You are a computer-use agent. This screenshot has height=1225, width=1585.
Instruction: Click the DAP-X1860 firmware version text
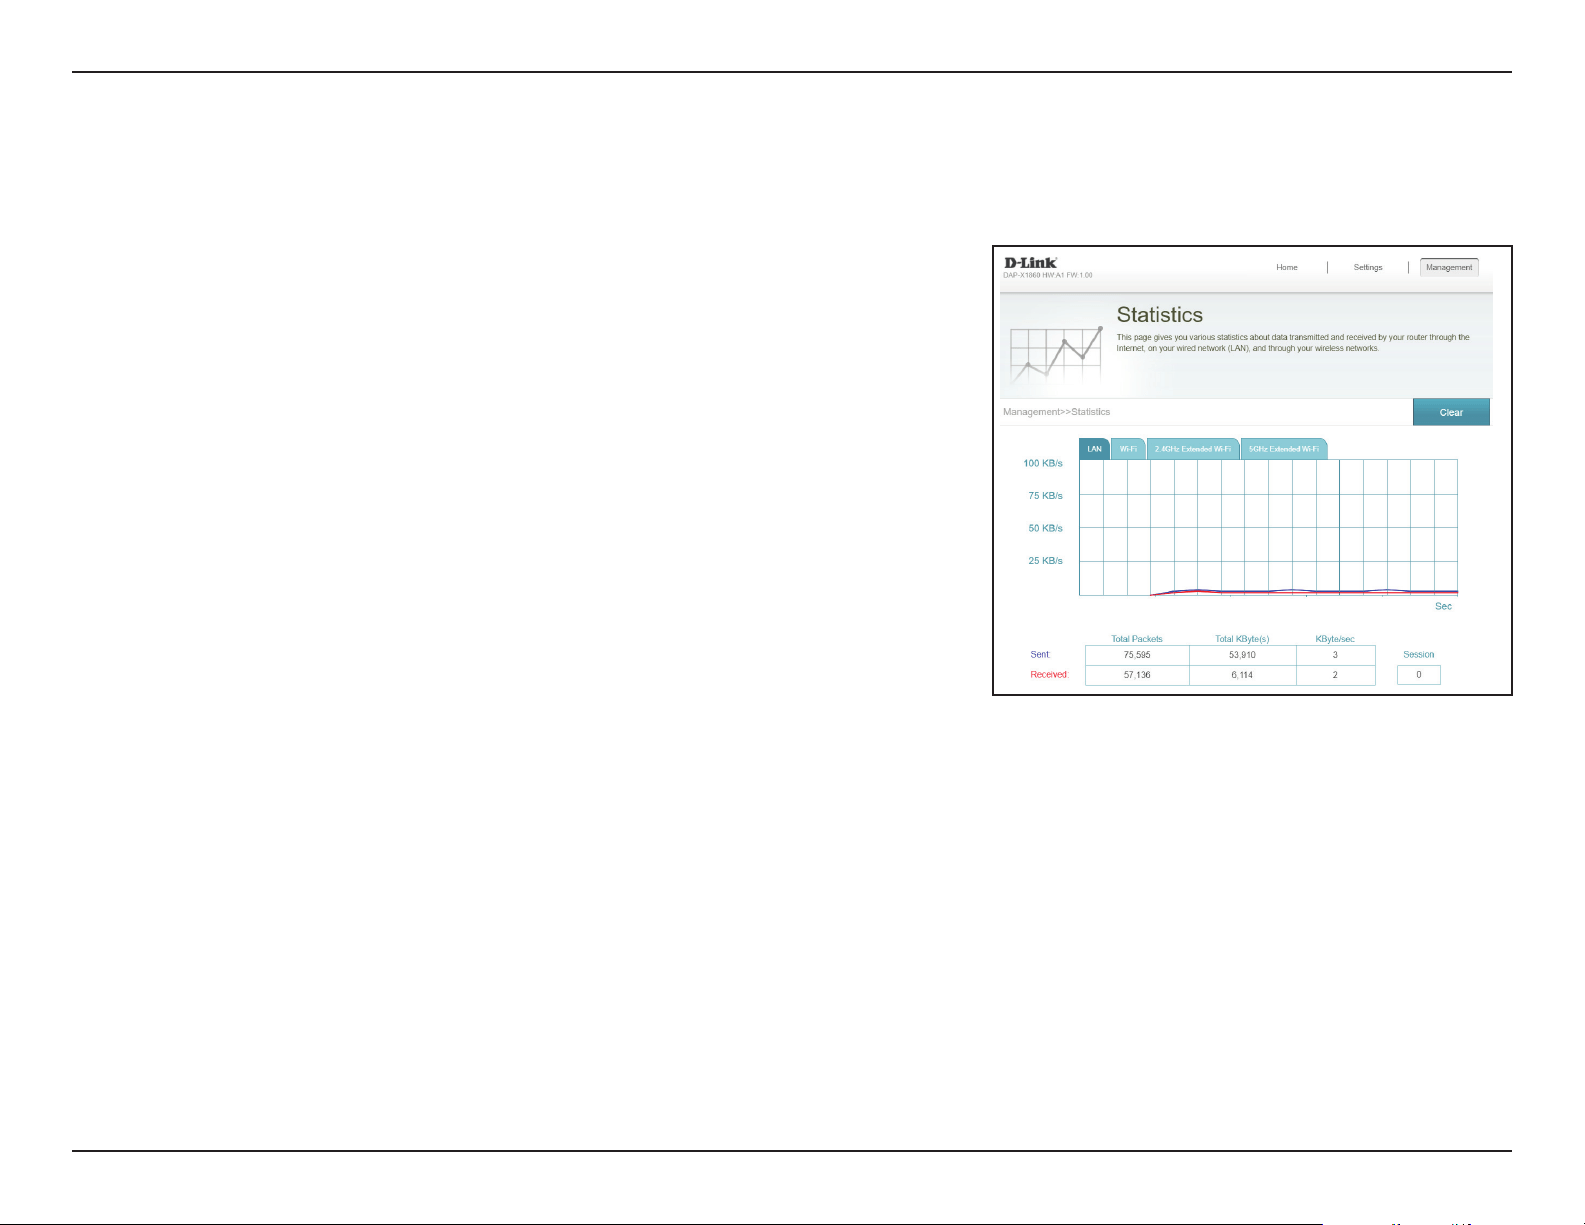[x=1048, y=275]
